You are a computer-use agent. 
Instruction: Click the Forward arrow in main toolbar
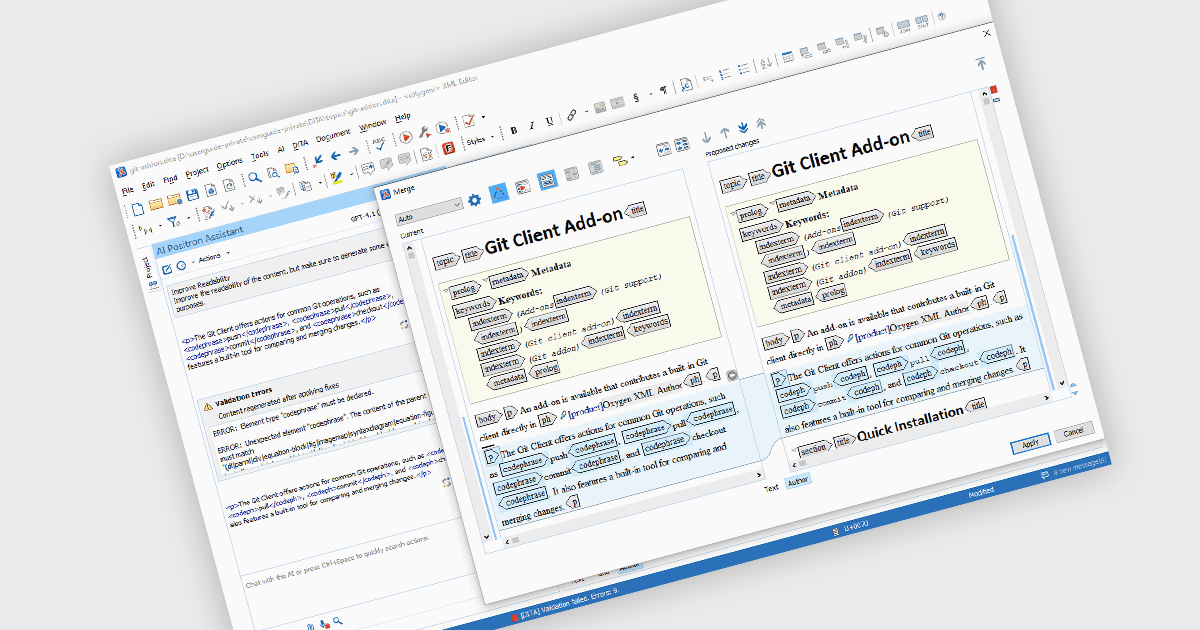(x=352, y=152)
